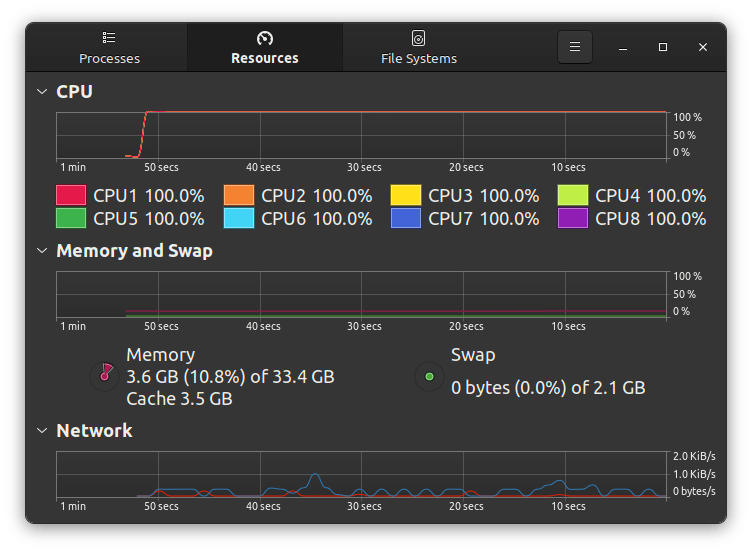The width and height of the screenshot is (752, 552).
Task: Switch to the Processes tab
Action: 109,47
